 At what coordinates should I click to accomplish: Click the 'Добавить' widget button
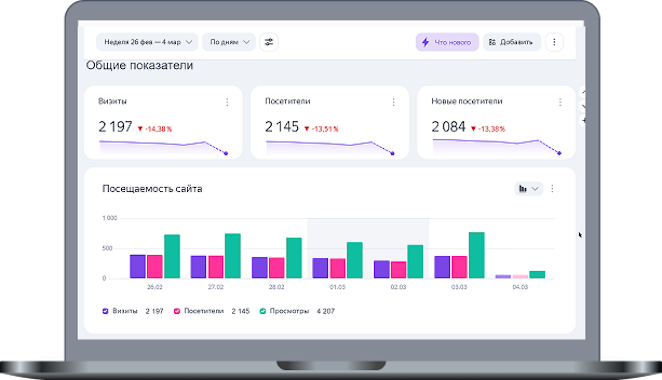point(511,42)
